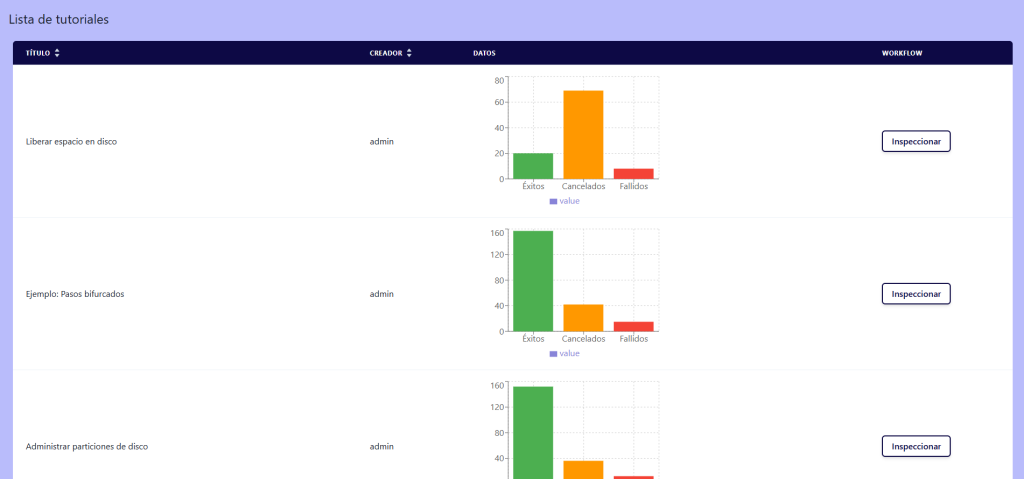The image size is (1024, 479).
Task: Click orange Cancelados bar in Liberar espacio chart
Action: pyautogui.click(x=583, y=134)
